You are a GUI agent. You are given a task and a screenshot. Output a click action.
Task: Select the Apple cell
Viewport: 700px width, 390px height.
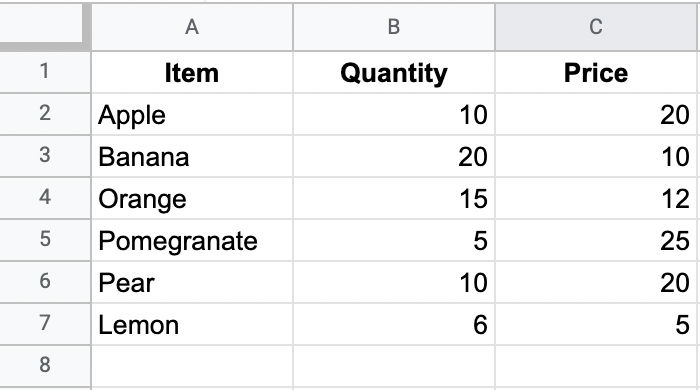pyautogui.click(x=192, y=114)
